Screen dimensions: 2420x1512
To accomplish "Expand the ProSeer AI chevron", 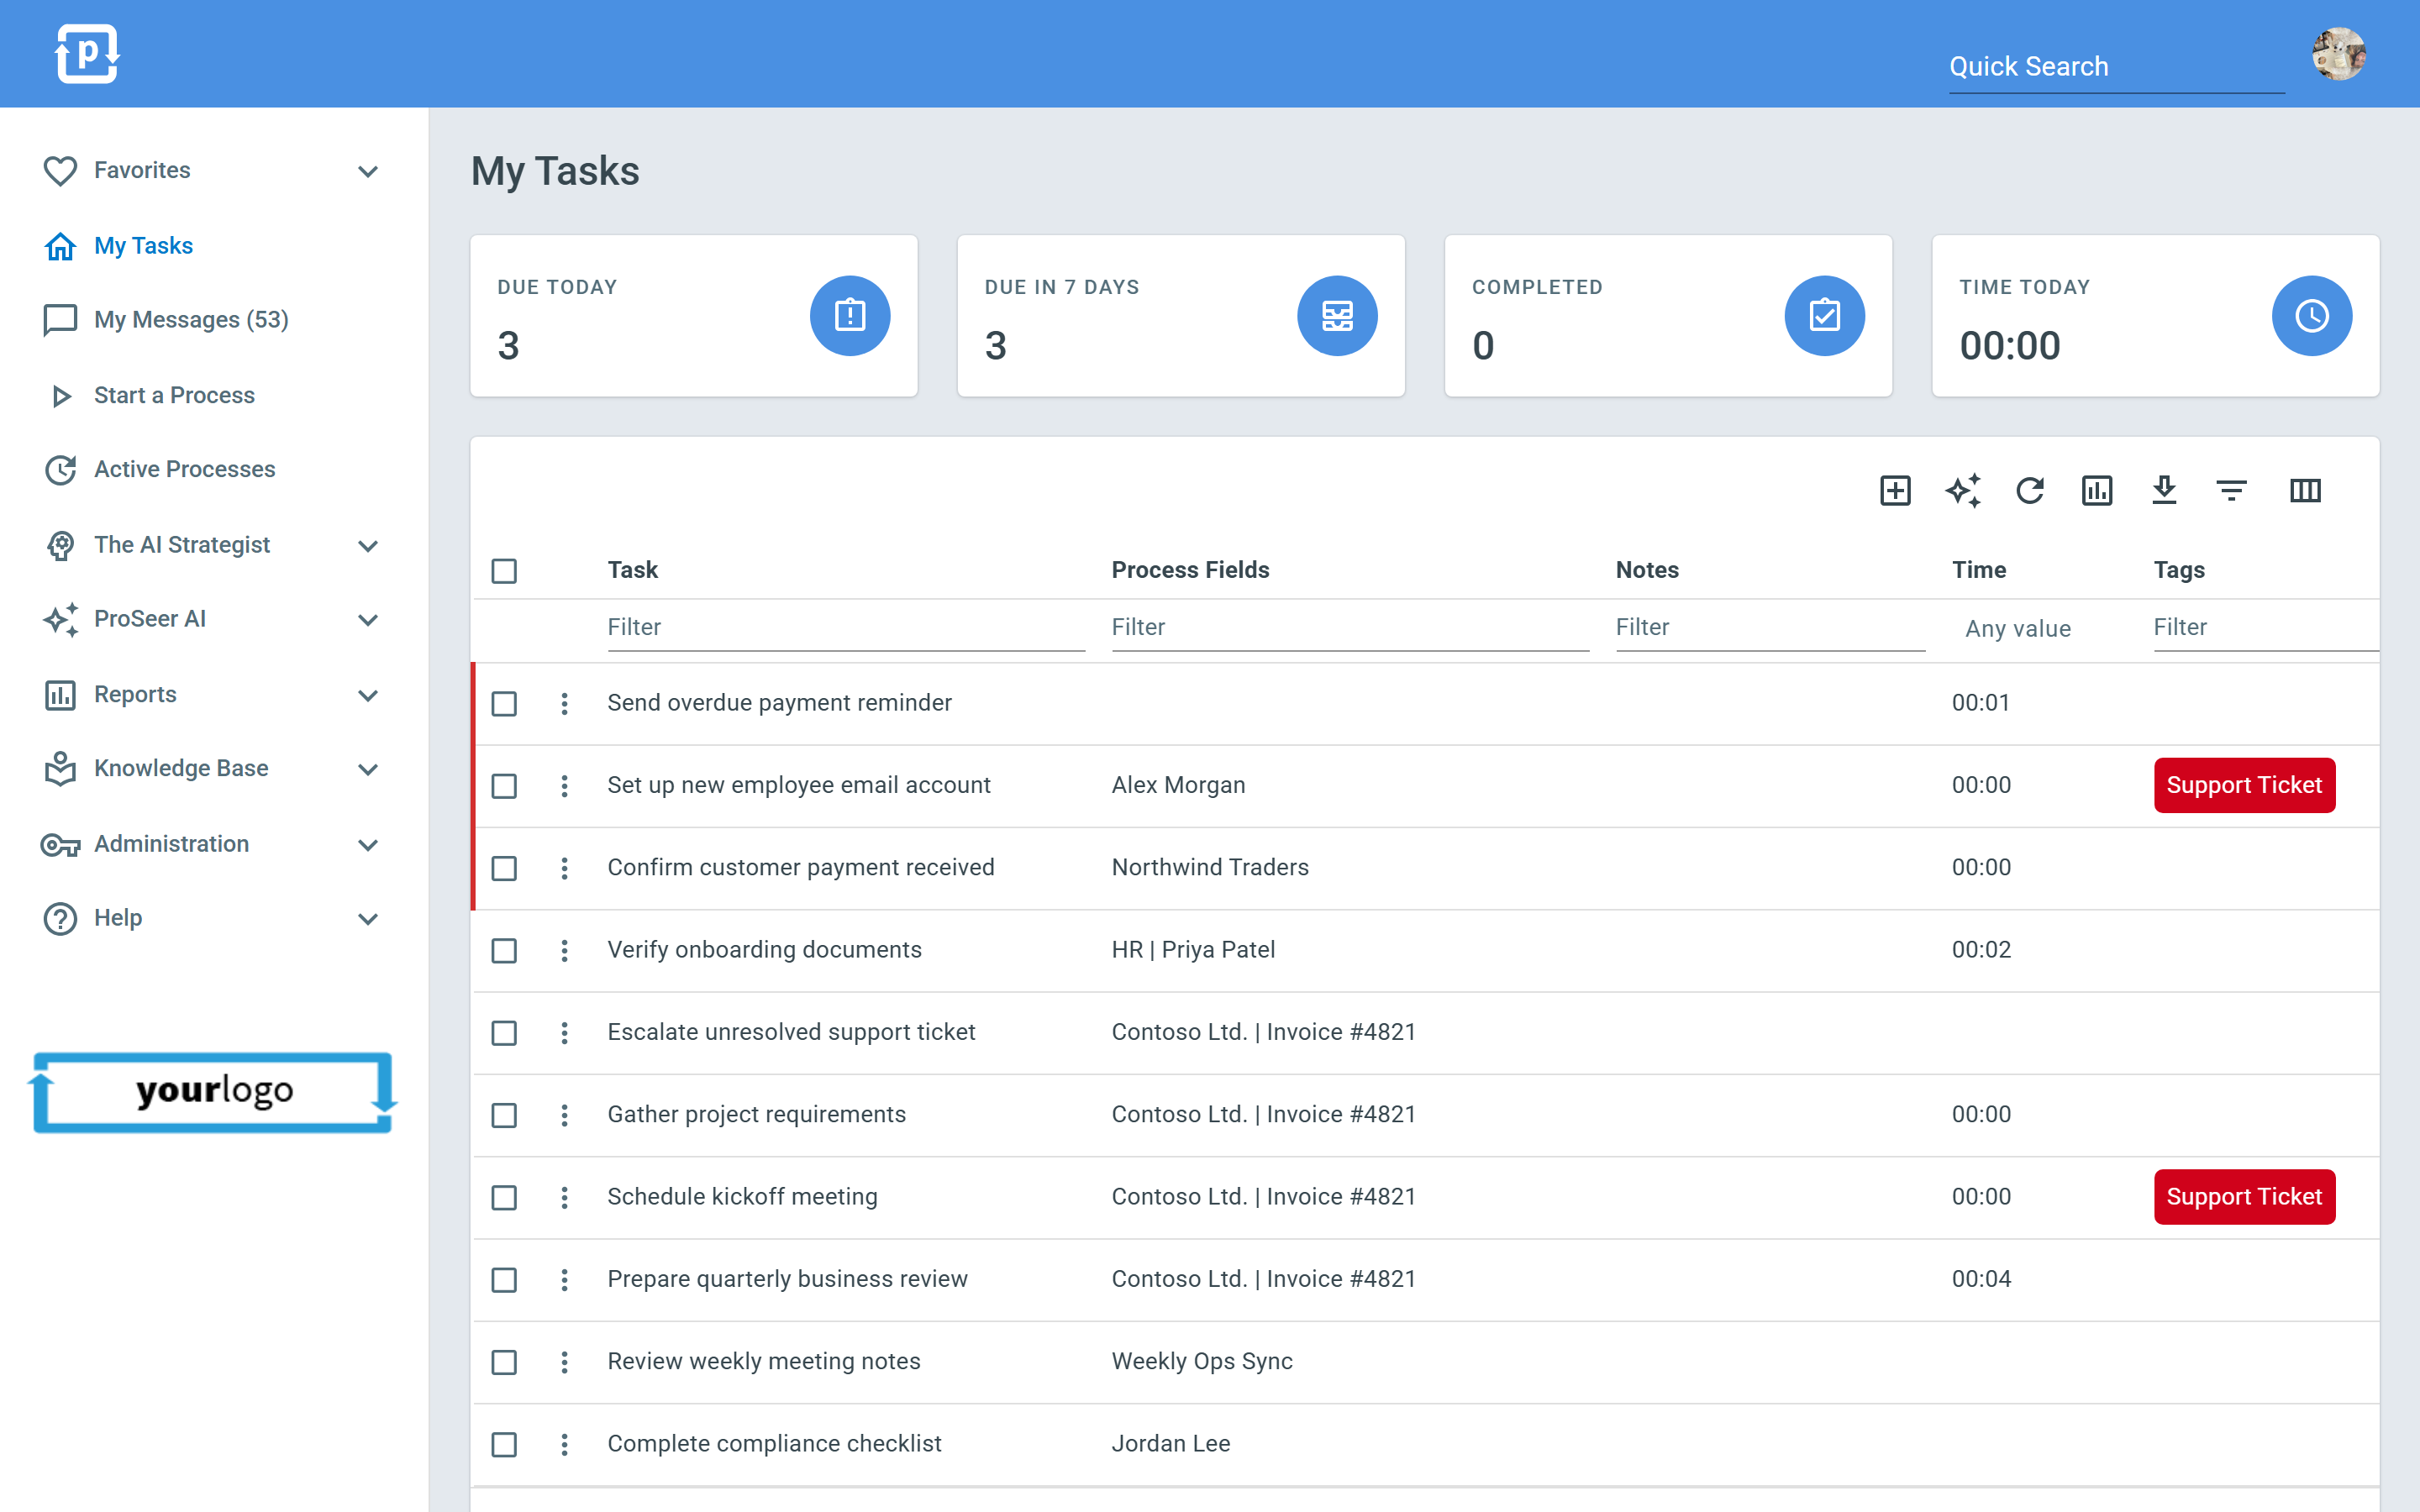I will 368,620.
